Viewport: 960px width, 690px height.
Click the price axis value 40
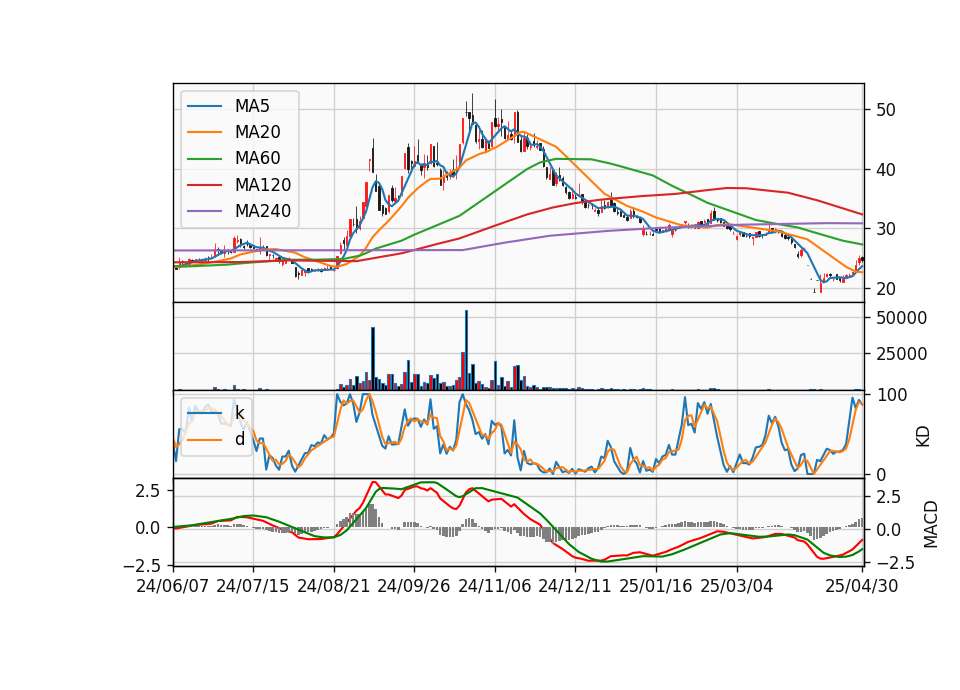885,170
